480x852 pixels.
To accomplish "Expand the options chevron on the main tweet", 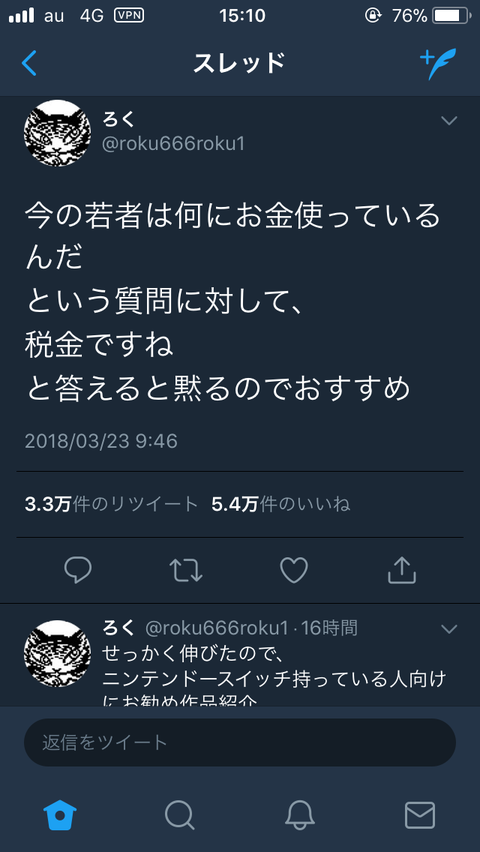I will [449, 121].
